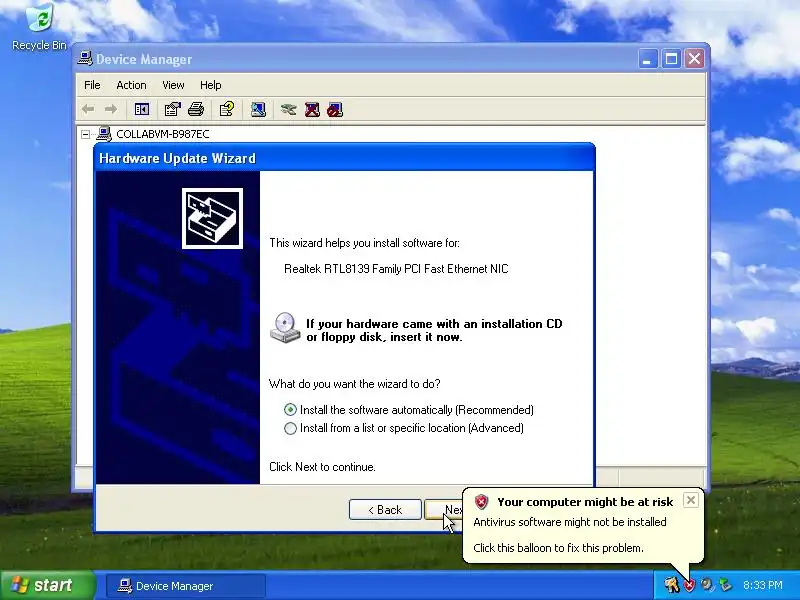
Task: Collapse the COLLABVM-B987EC tree node
Action: click(x=85, y=134)
